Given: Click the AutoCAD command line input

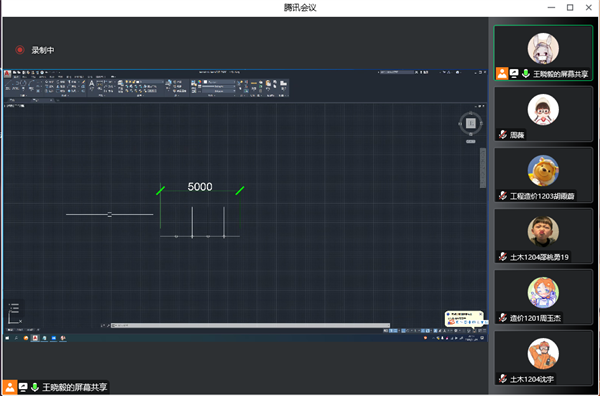Looking at the screenshot, I should coord(250,326).
